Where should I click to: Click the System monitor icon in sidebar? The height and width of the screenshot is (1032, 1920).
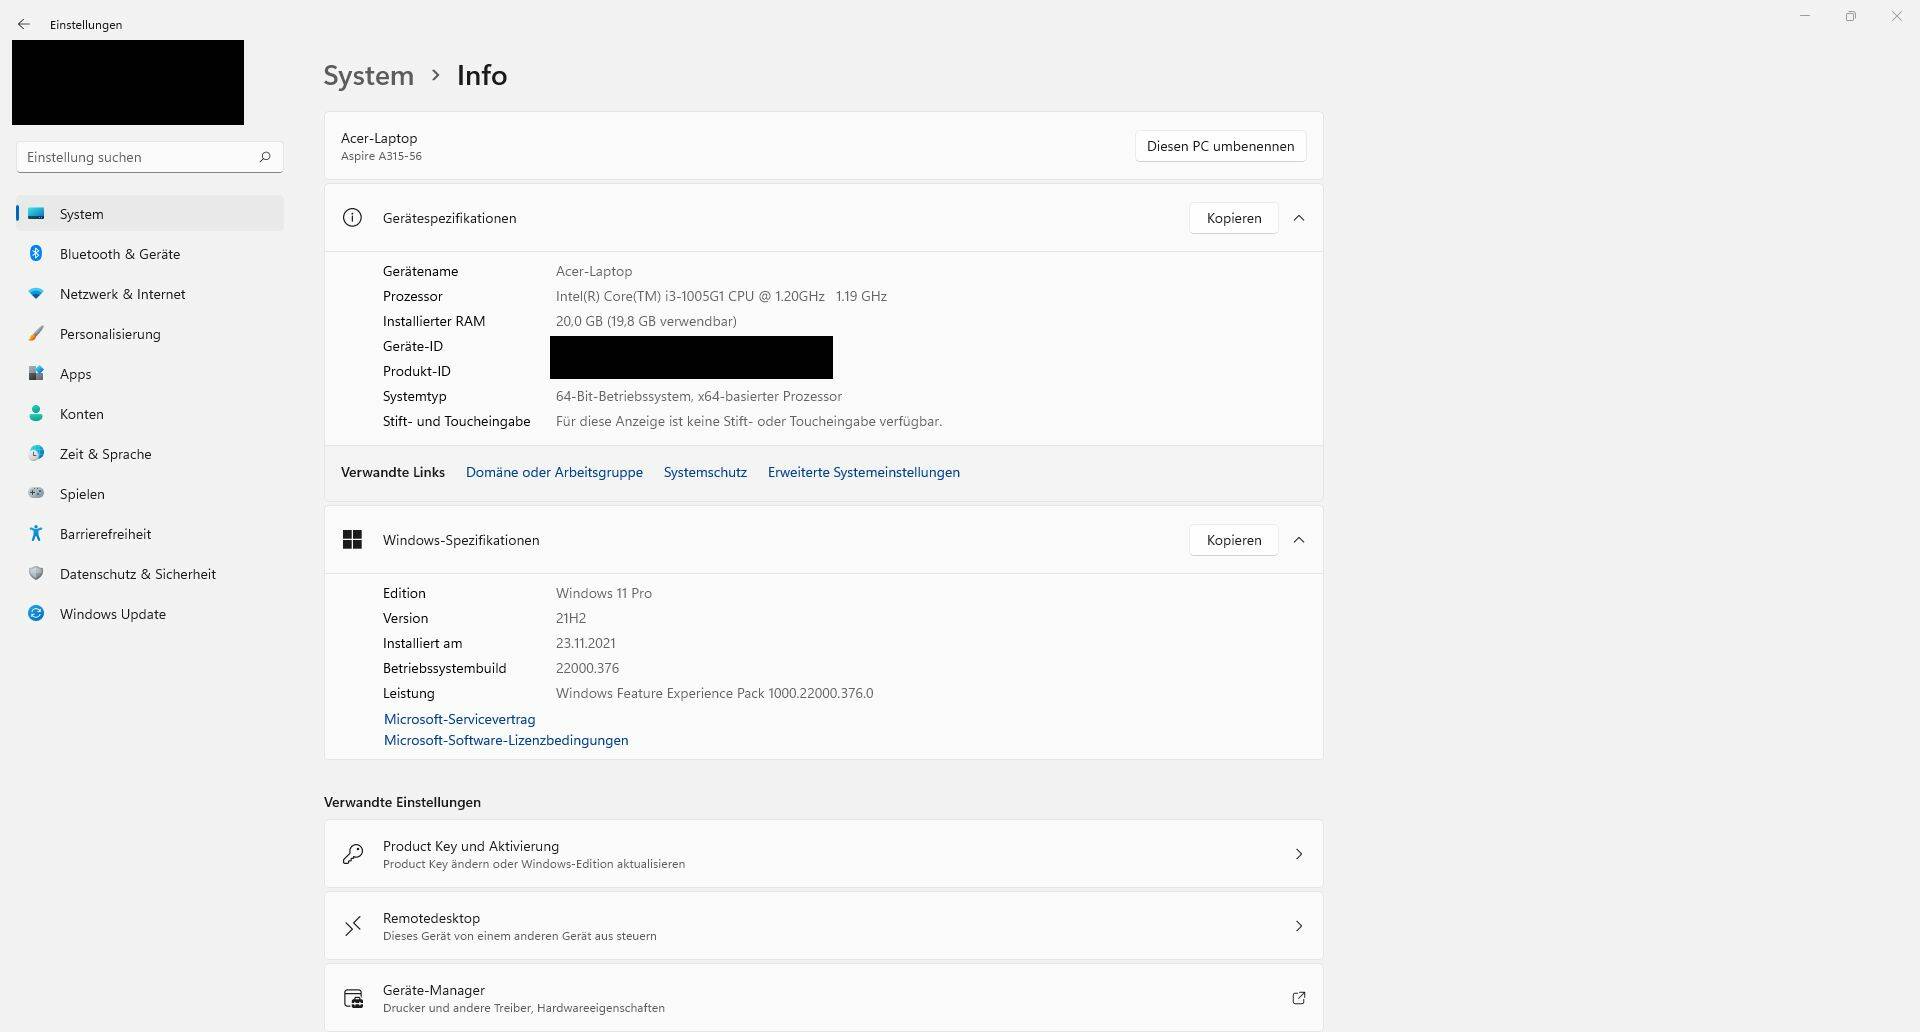tap(36, 214)
